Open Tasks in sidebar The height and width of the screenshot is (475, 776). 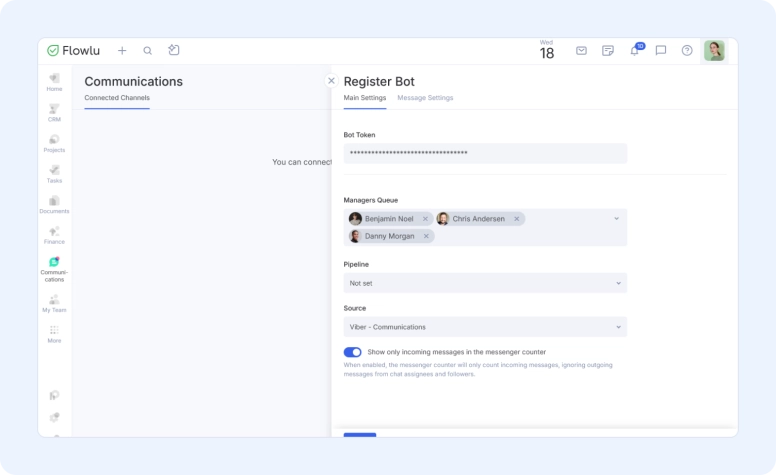point(54,174)
